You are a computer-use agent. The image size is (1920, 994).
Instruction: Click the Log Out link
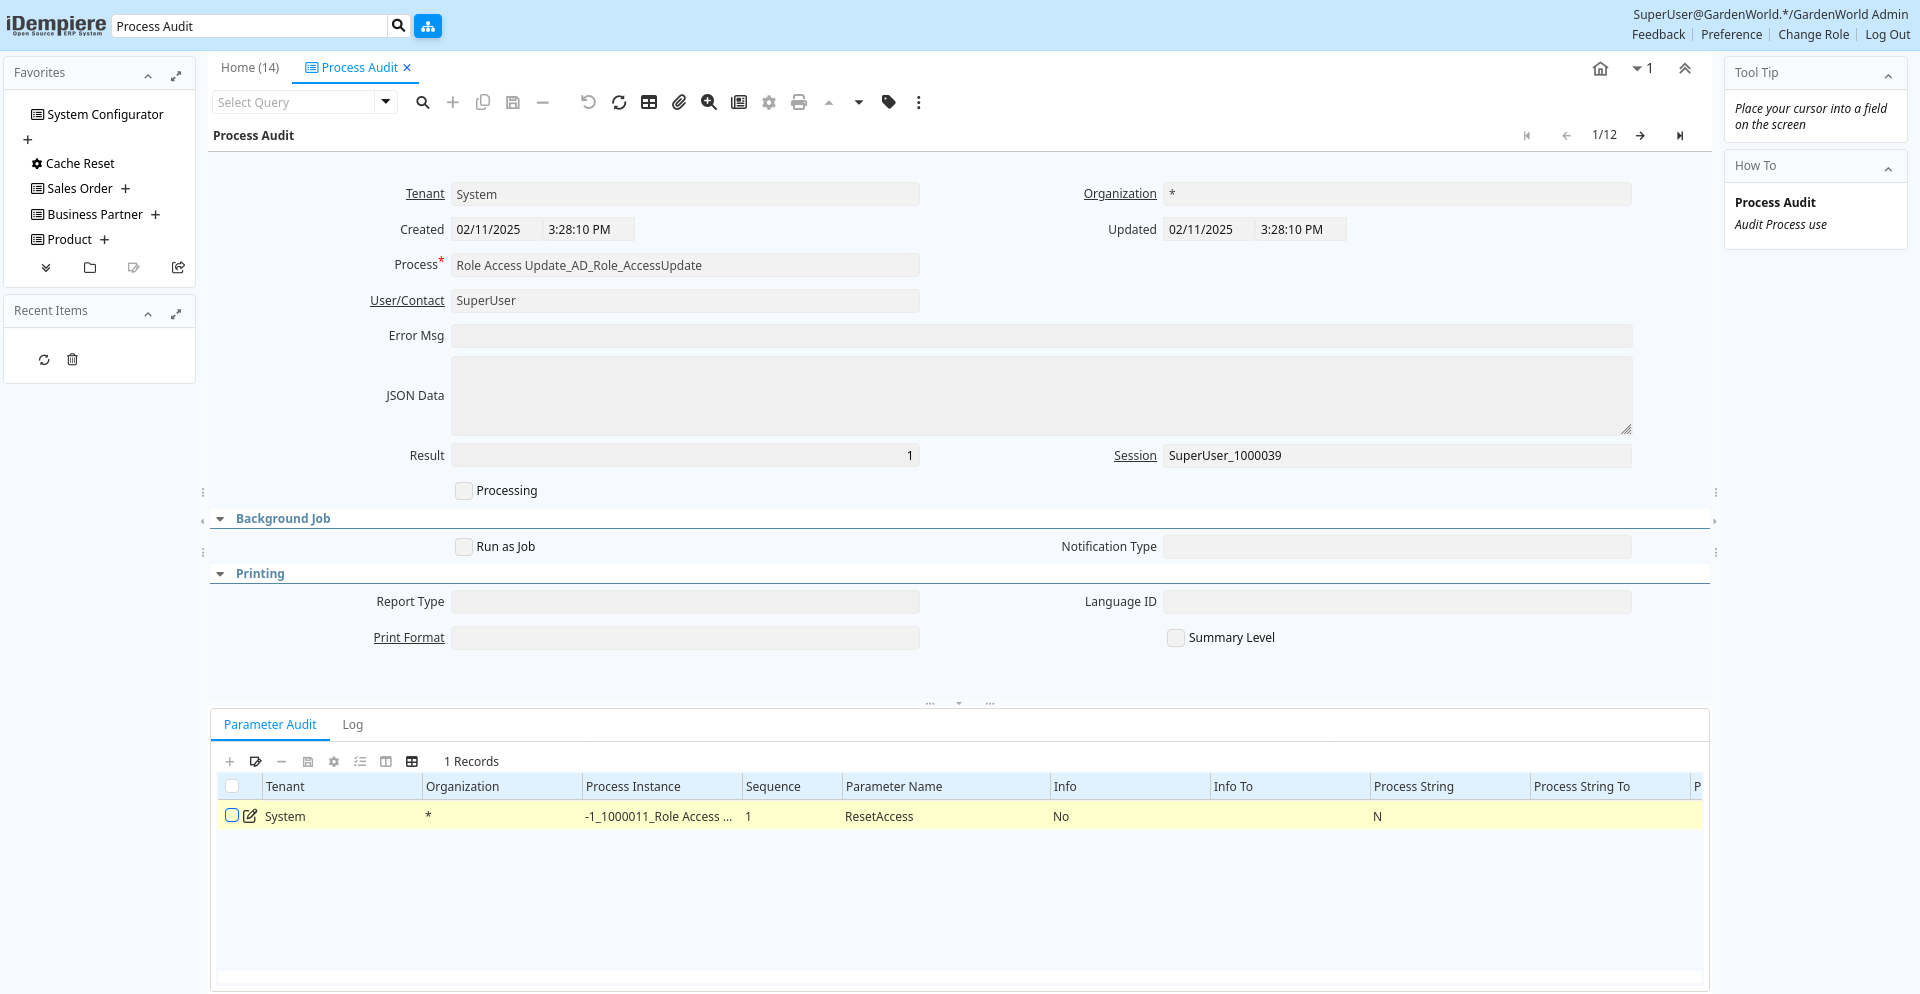pos(1887,35)
